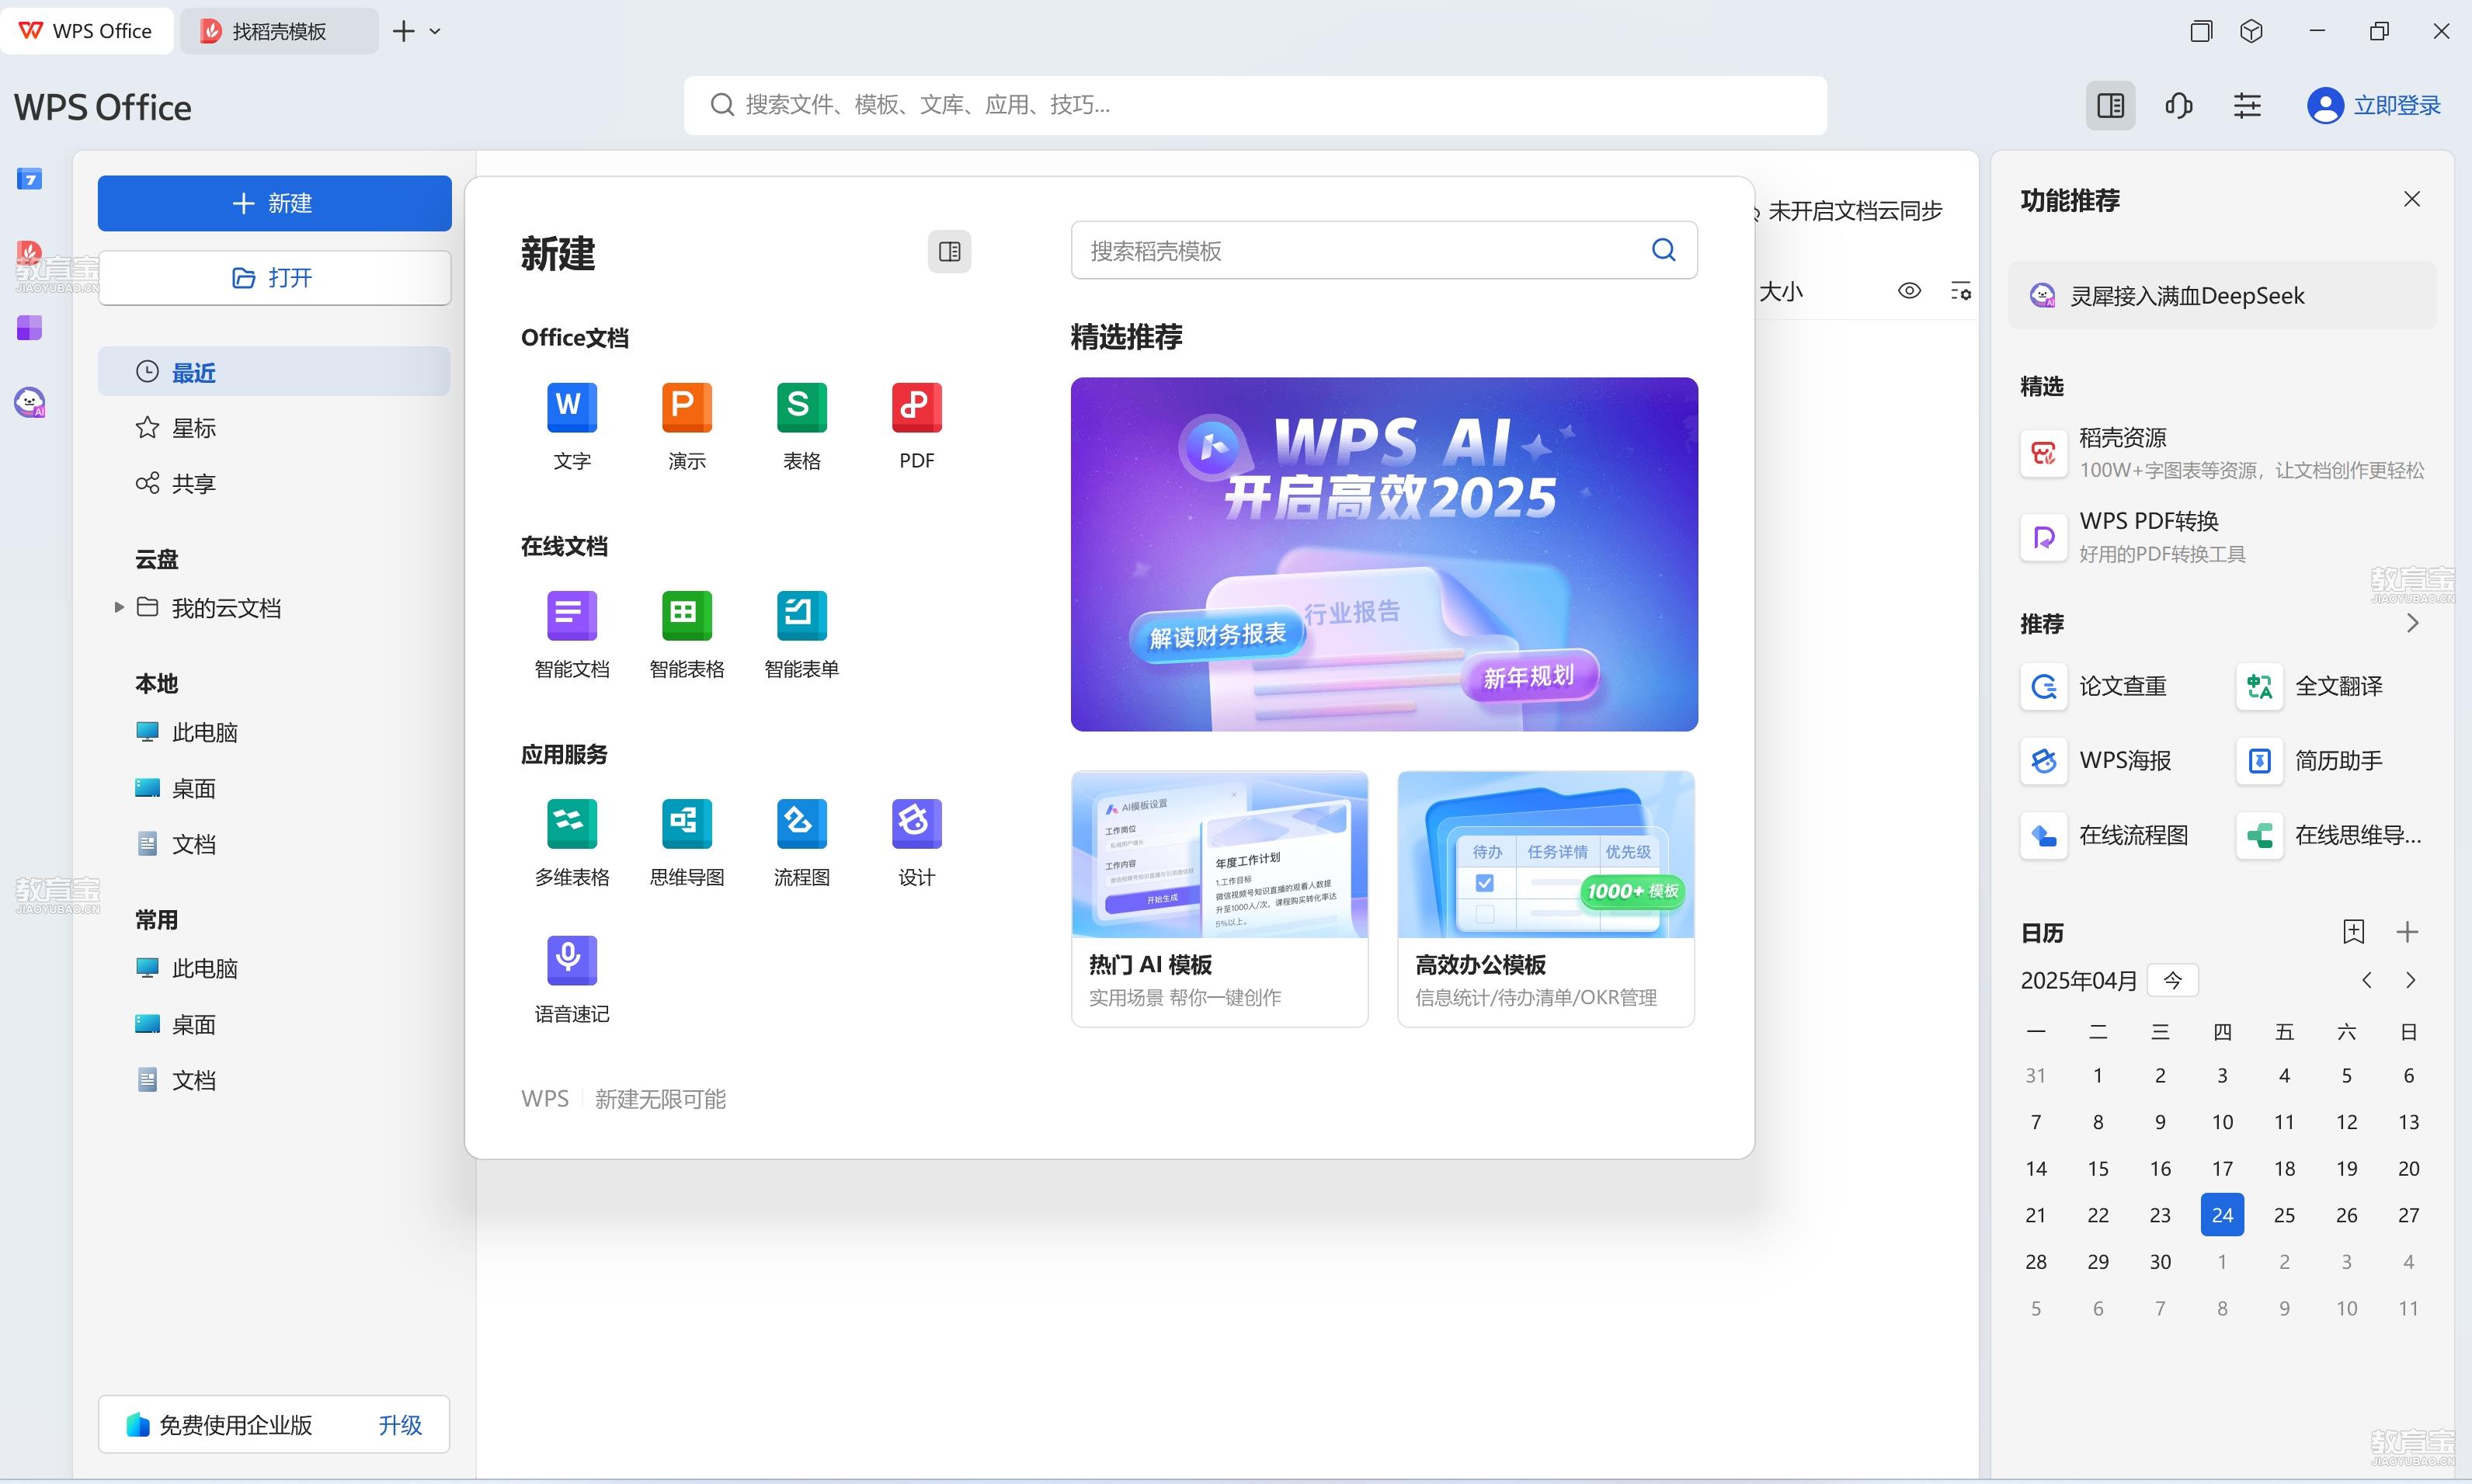Open the purple apps icon in left strip

pos(29,328)
